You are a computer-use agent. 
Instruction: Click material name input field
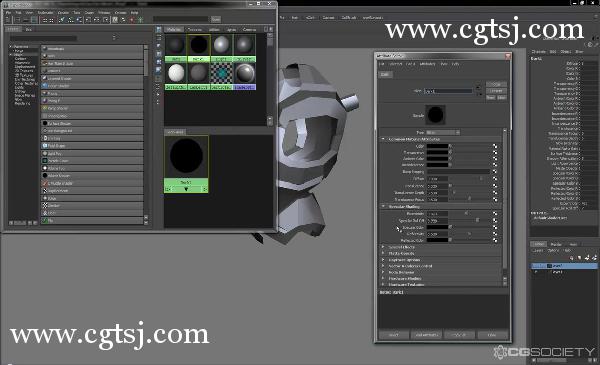[448, 91]
